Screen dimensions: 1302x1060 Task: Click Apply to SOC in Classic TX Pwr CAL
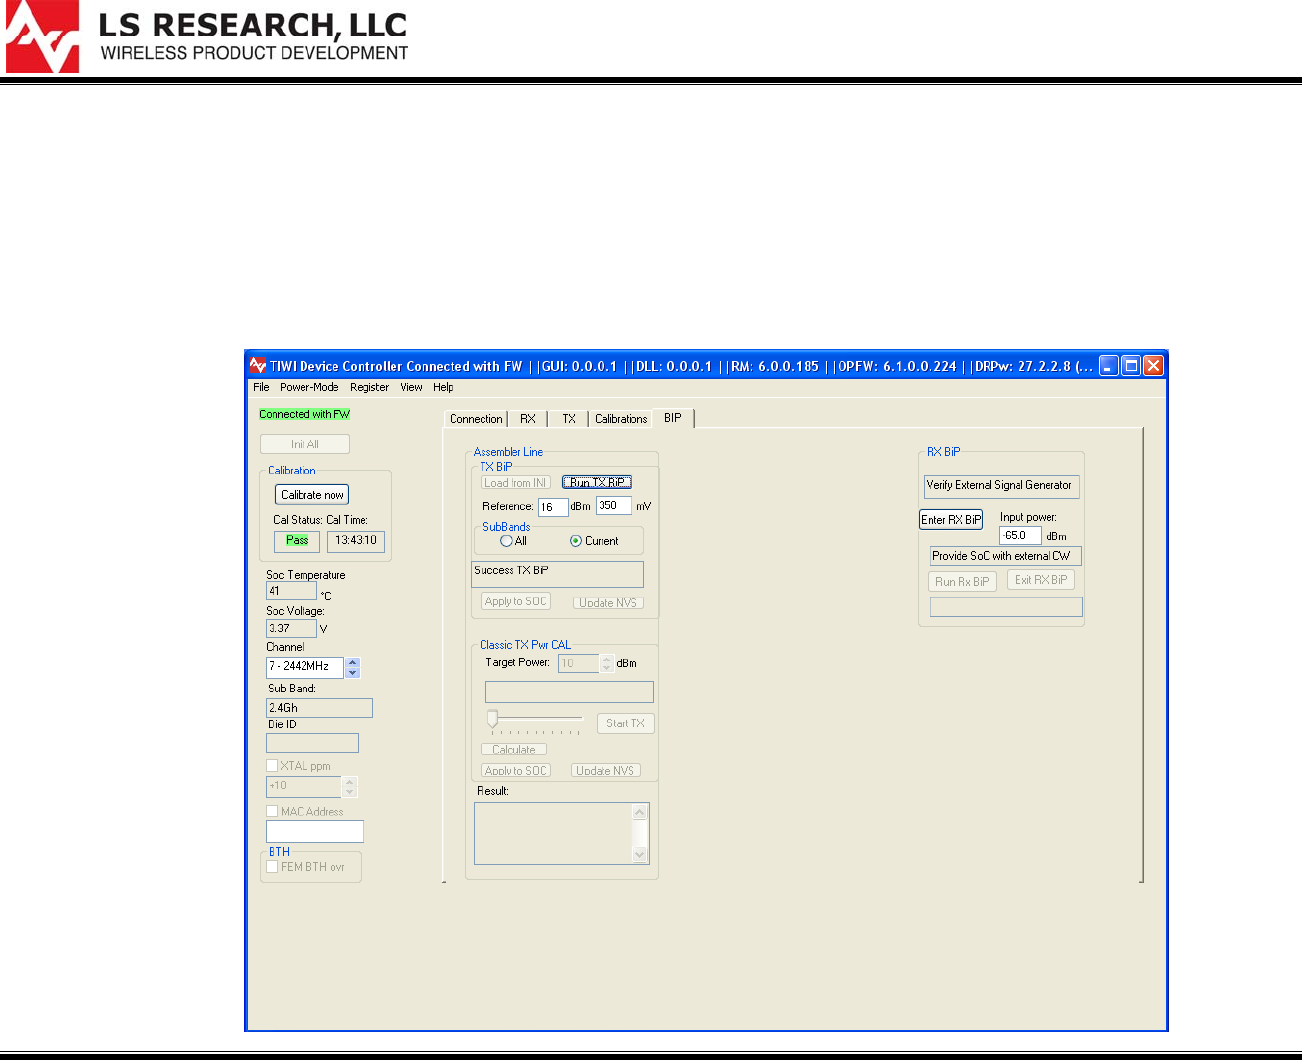coord(516,771)
